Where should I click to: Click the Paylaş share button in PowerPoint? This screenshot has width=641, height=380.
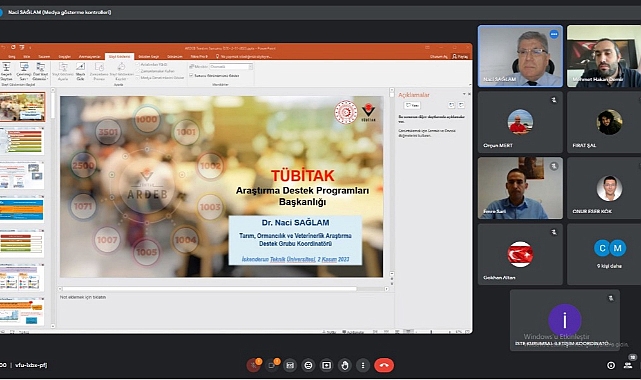click(x=460, y=56)
